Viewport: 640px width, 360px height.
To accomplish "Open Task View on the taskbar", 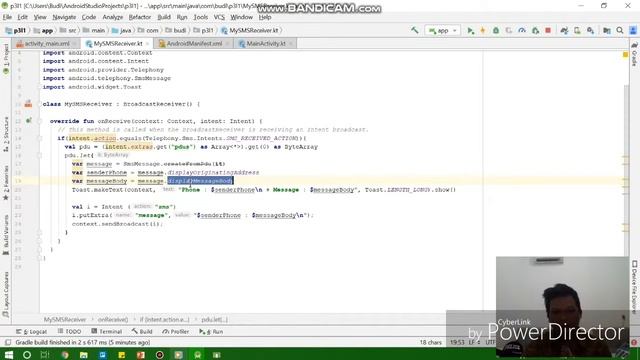I will (45, 355).
